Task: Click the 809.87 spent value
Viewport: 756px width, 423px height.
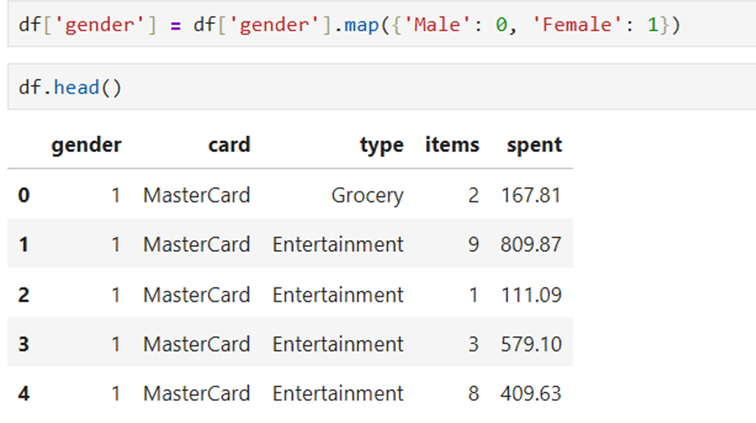Action: (x=531, y=245)
